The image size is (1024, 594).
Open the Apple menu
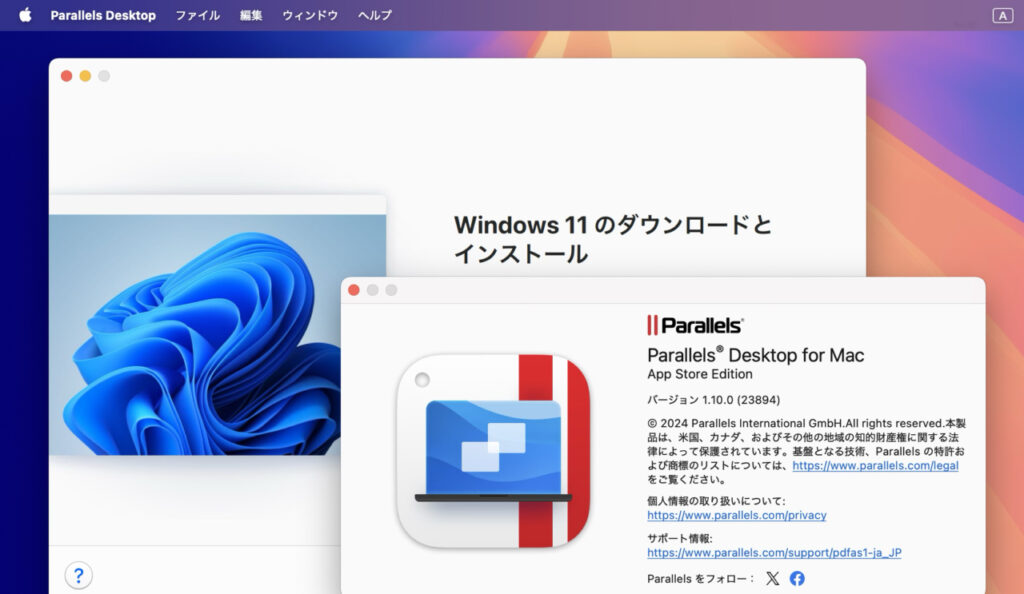[x=24, y=15]
